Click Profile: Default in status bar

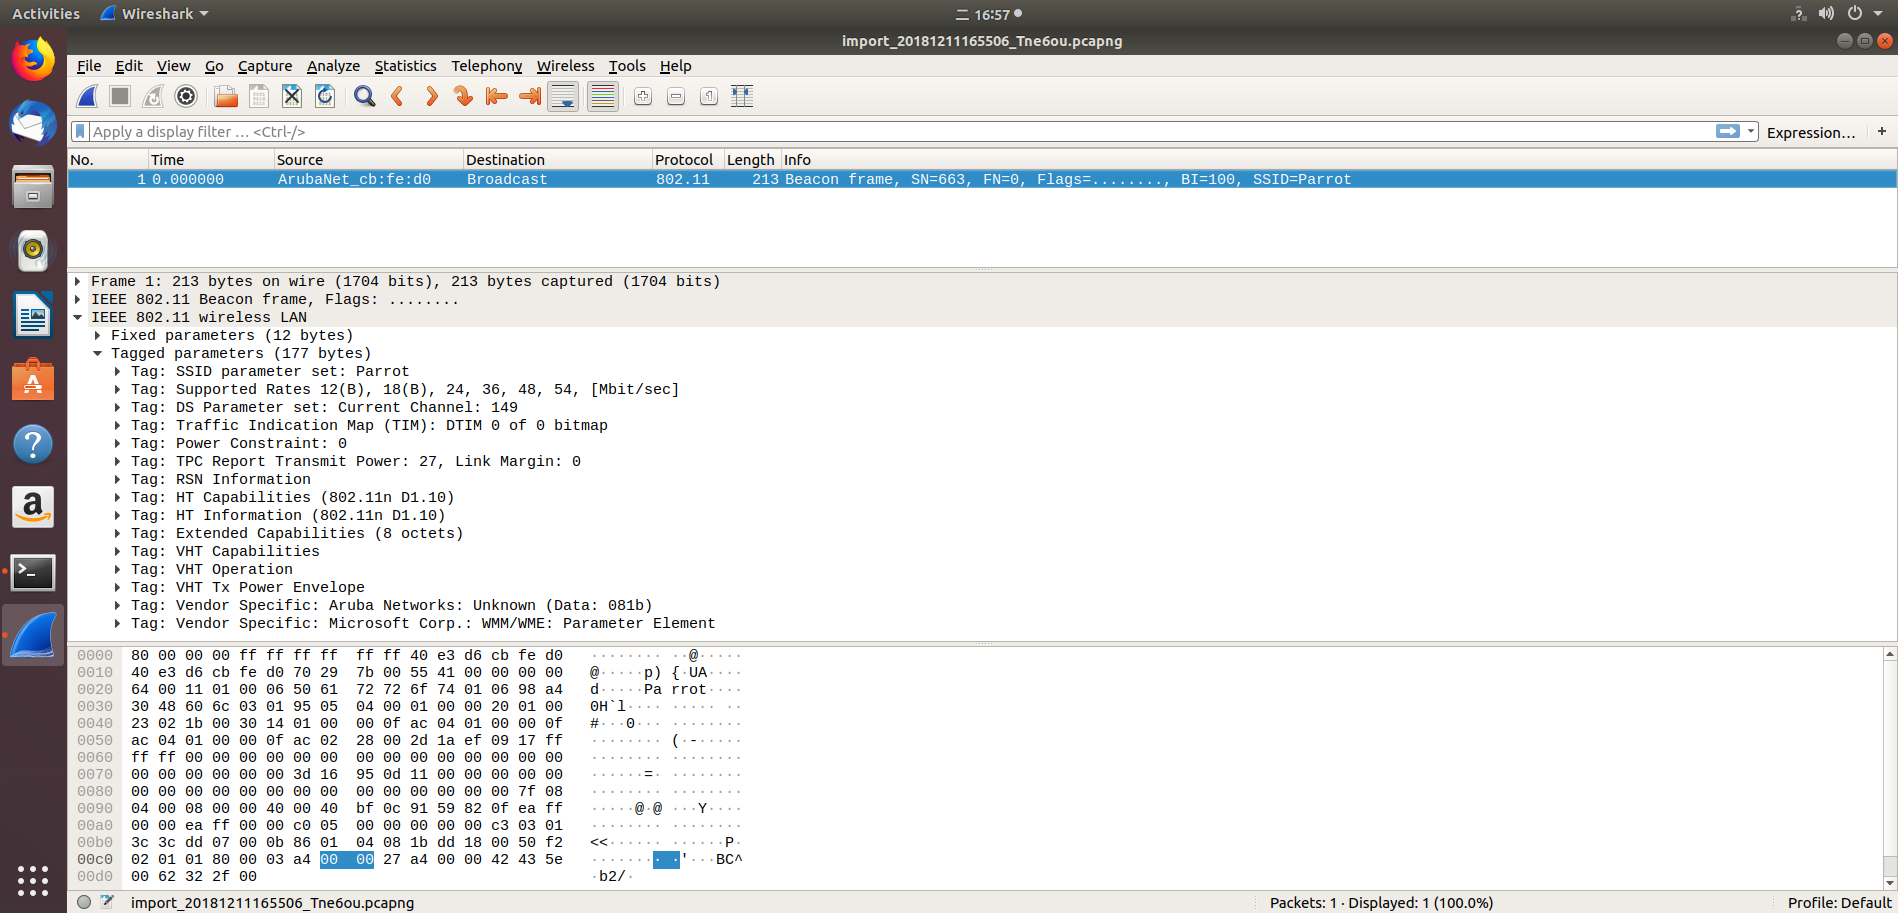(1838, 902)
